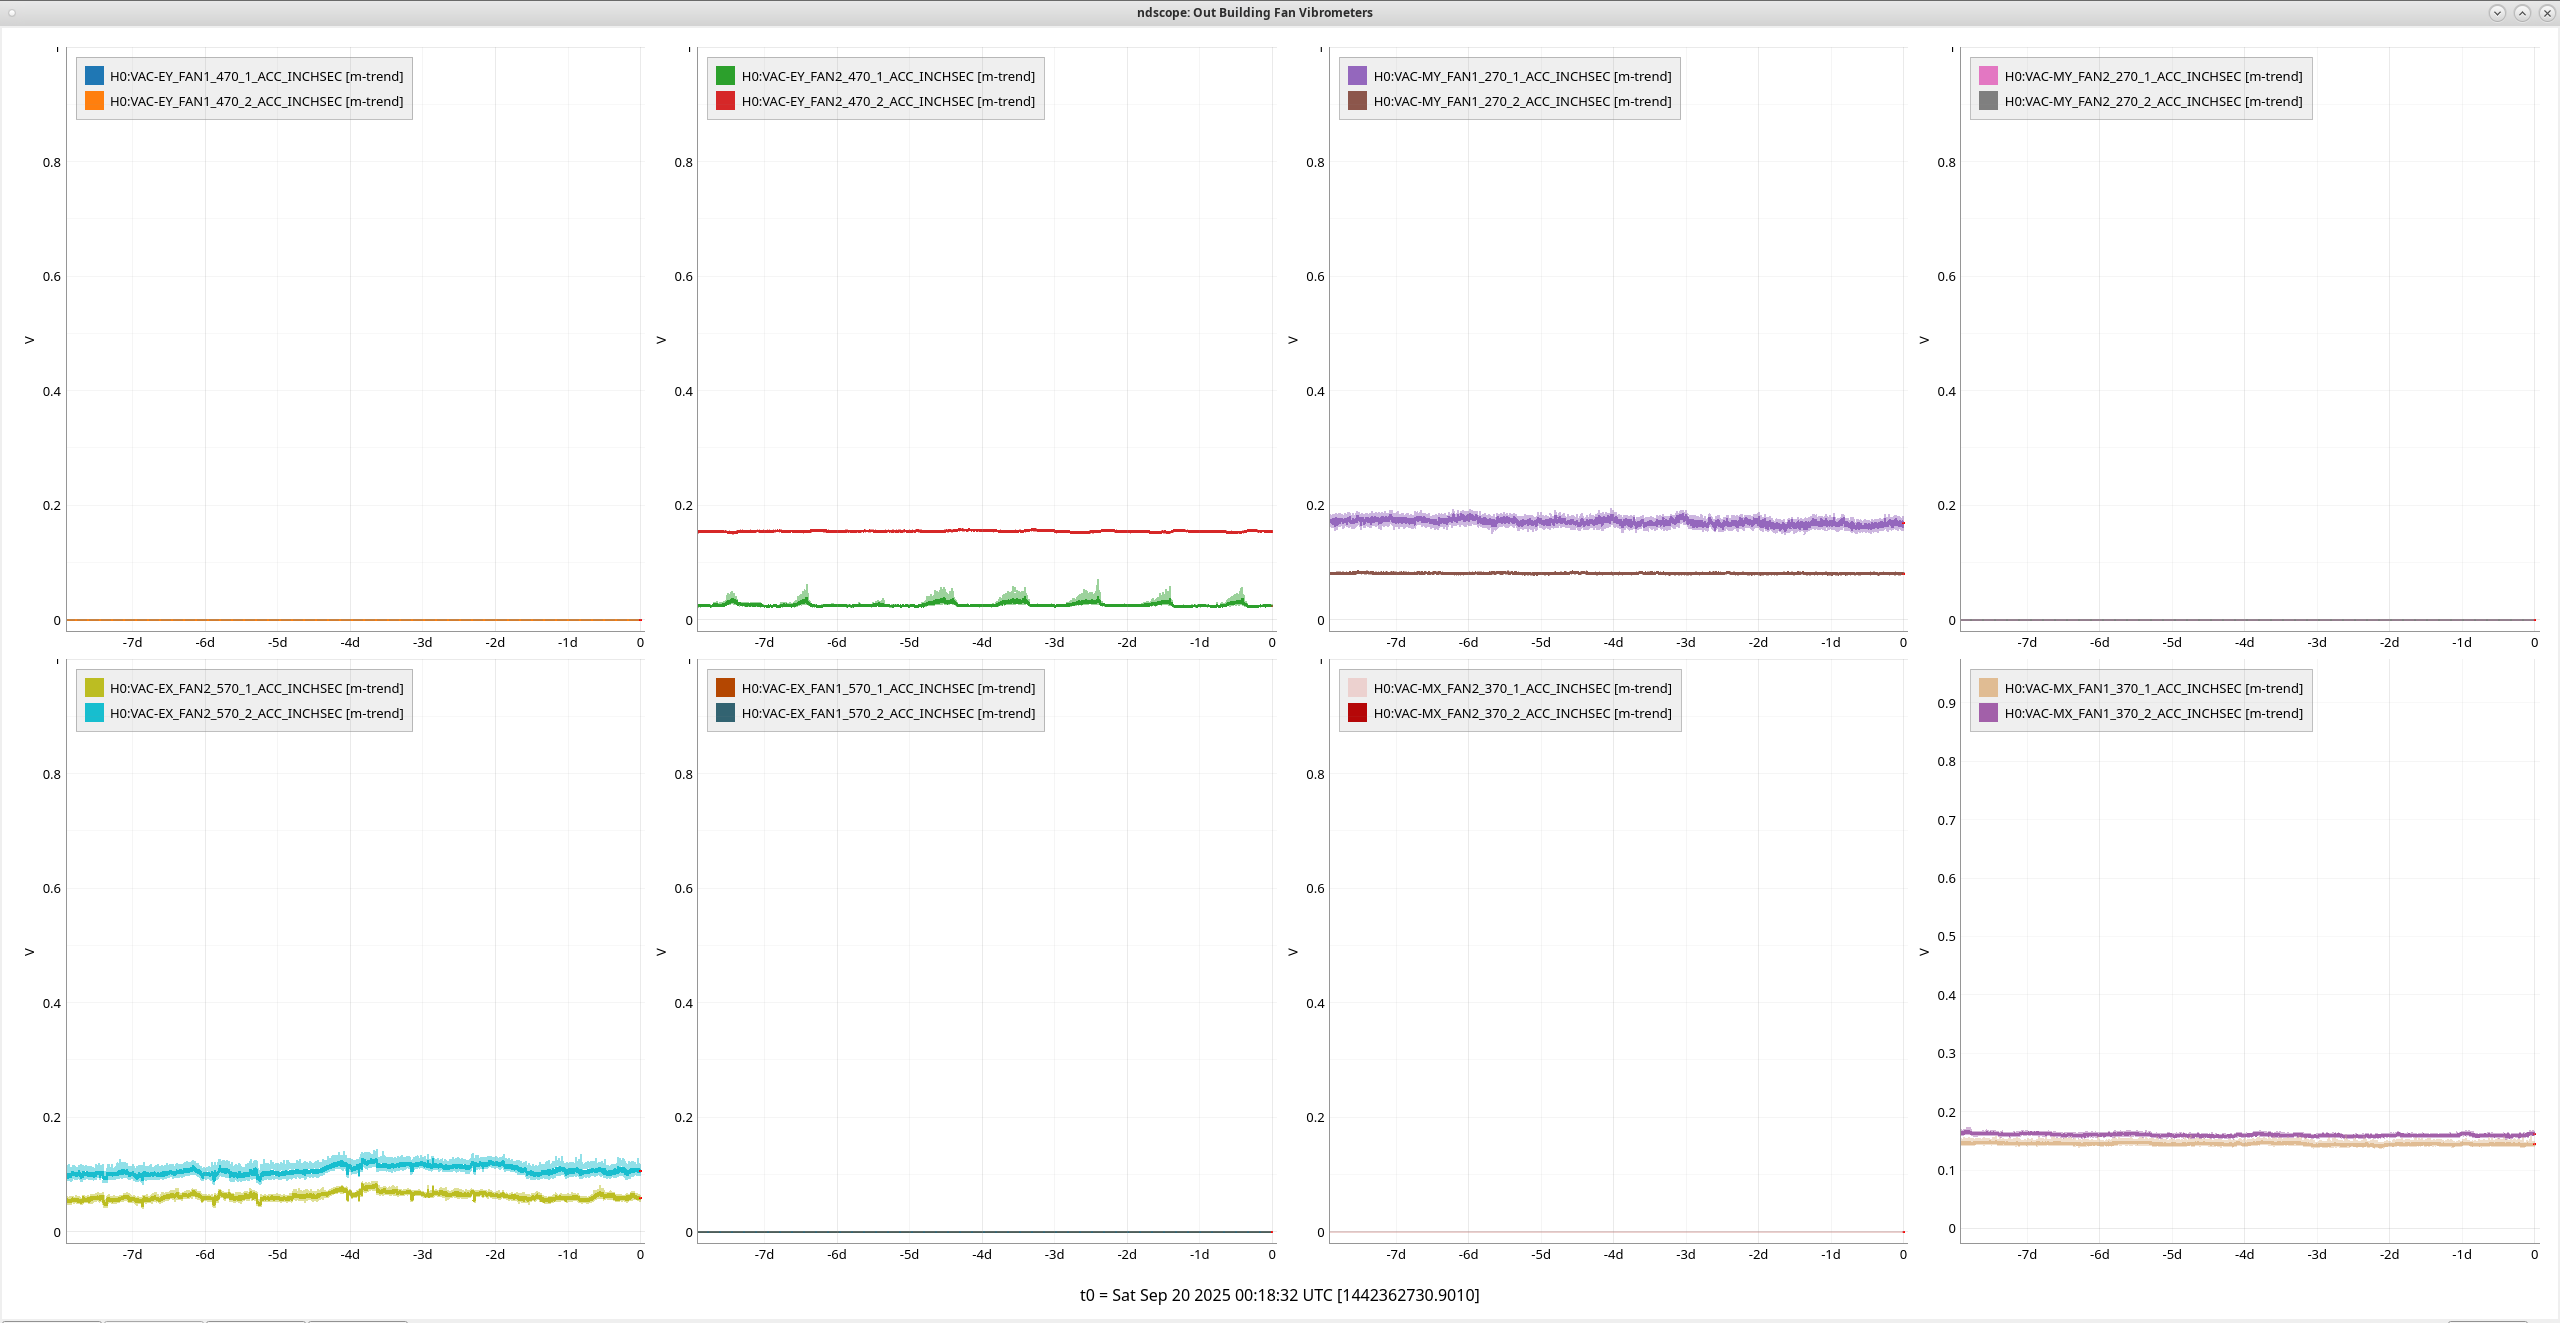
Task: Click the orange EY_FAN1_470_2 legend swatch
Action: 94,101
